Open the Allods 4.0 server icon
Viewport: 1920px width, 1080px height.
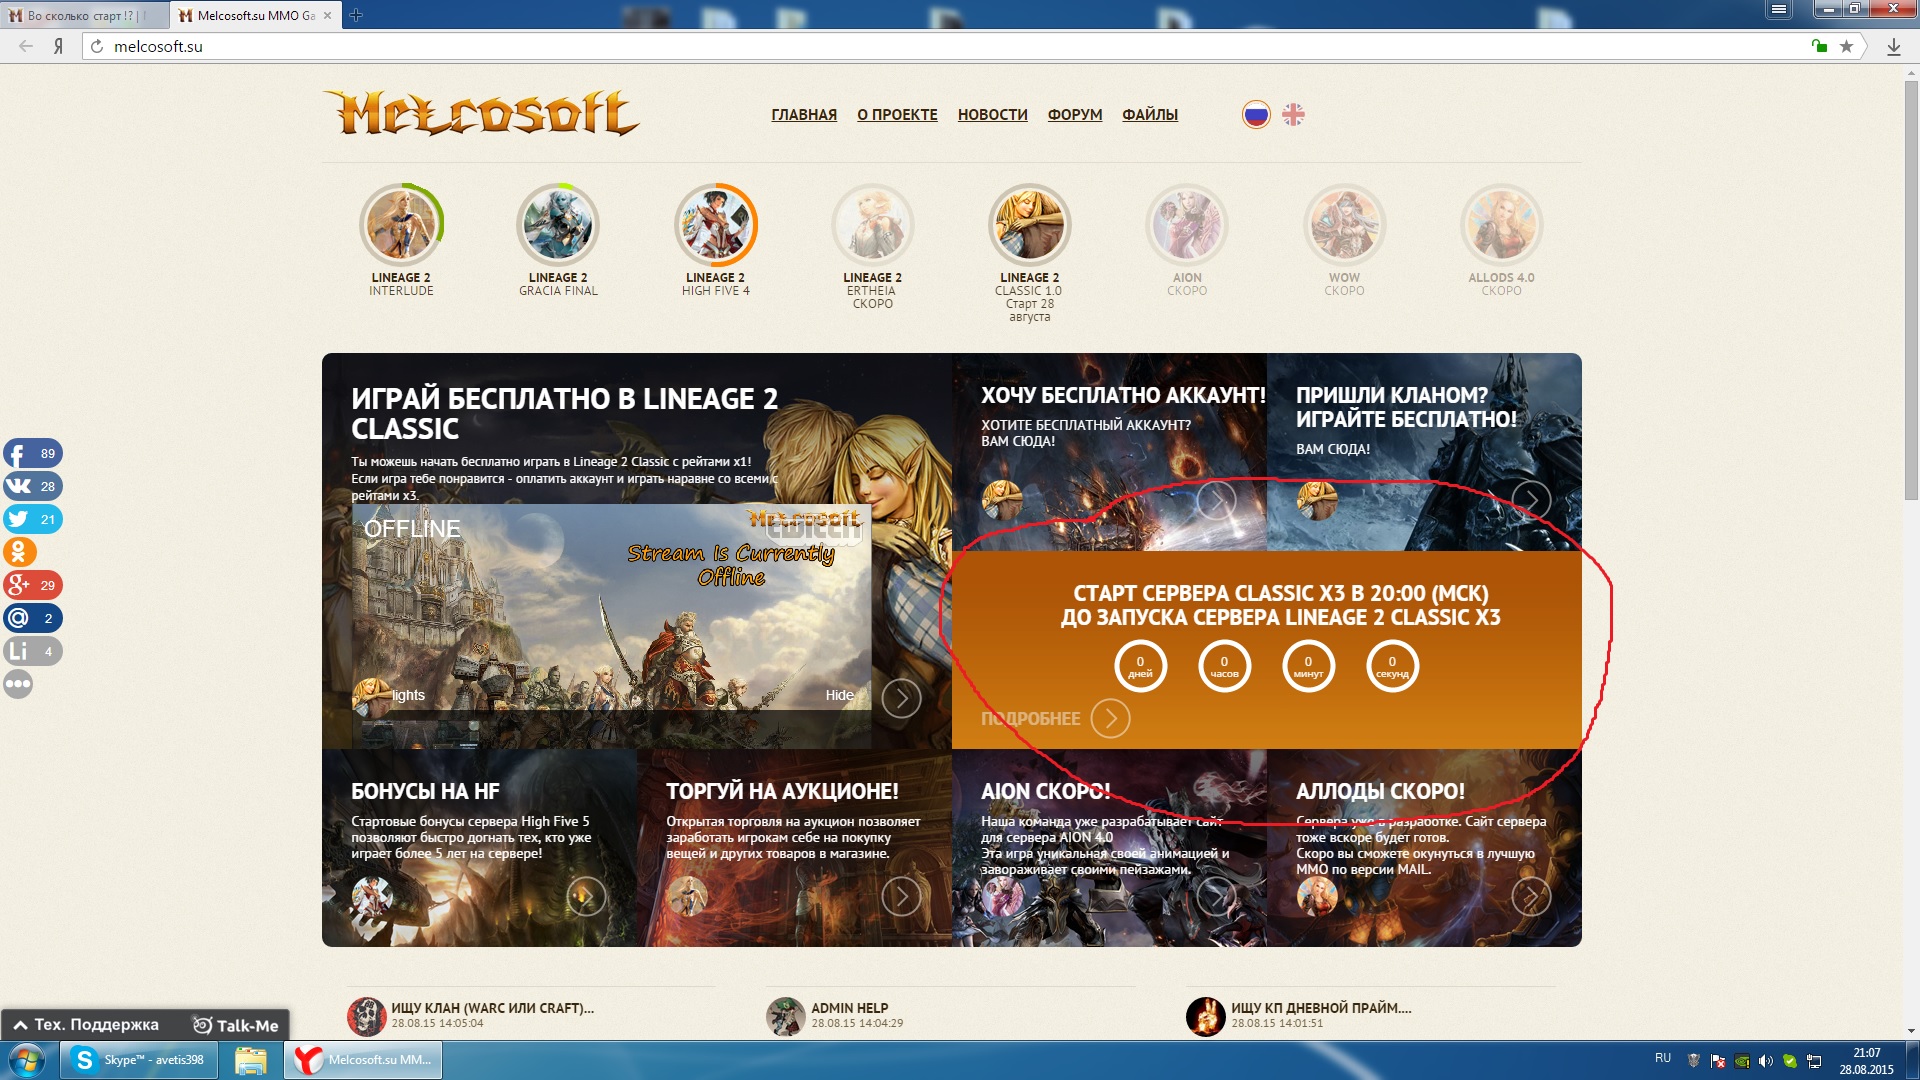tap(1501, 225)
